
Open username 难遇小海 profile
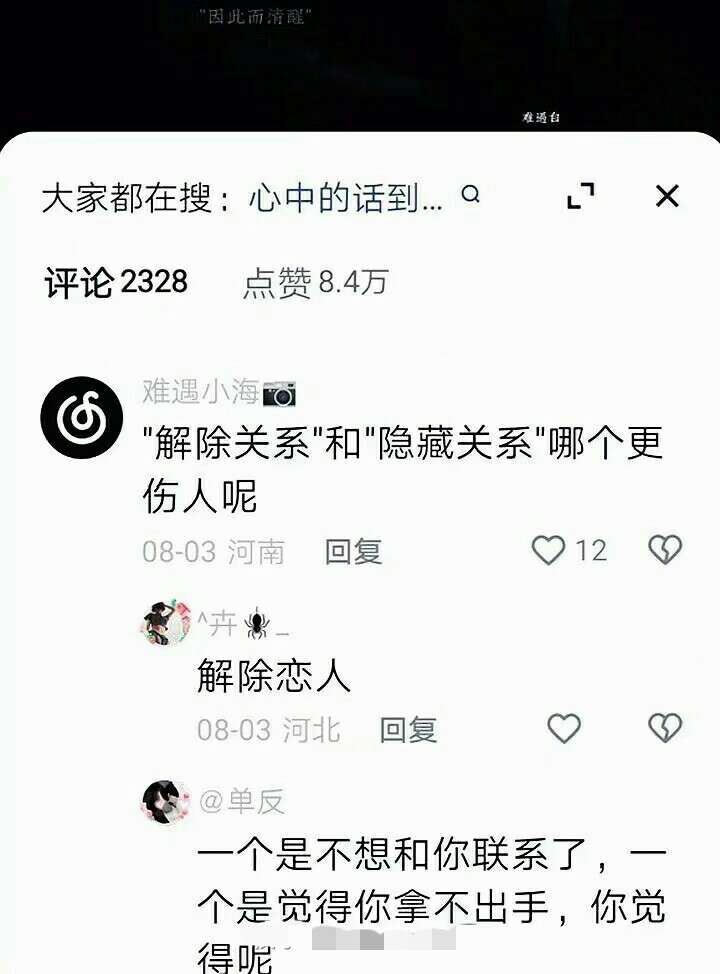[x=201, y=392]
